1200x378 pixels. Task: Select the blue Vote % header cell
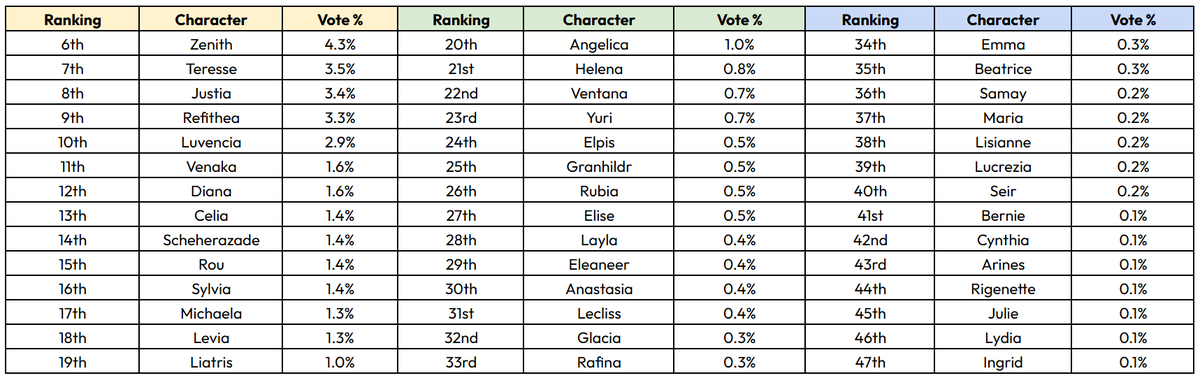click(1133, 20)
